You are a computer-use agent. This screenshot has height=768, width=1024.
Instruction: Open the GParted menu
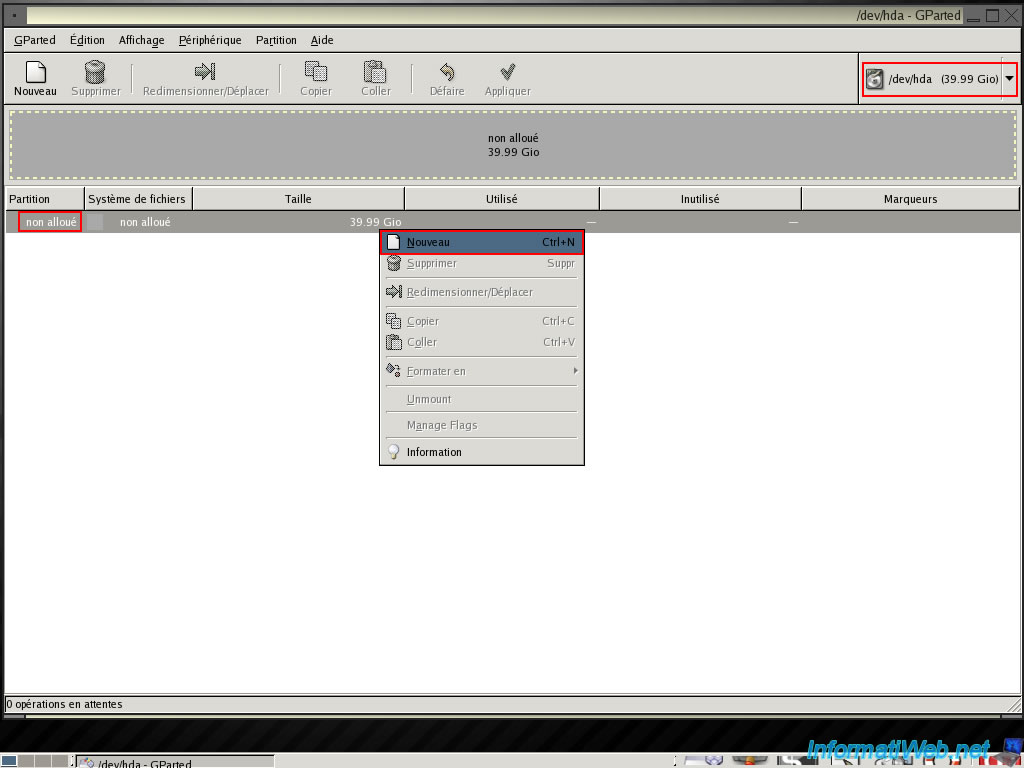[35, 40]
